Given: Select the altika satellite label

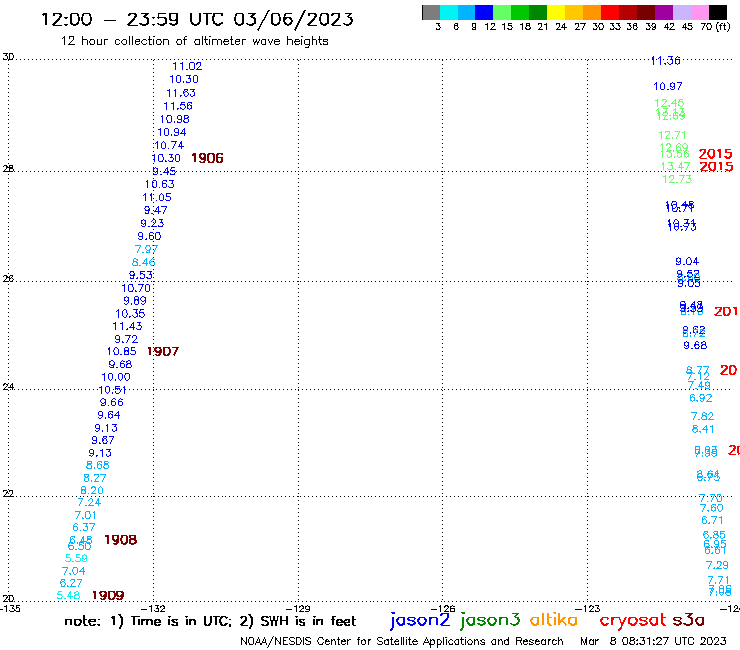Looking at the screenshot, I should [x=554, y=620].
